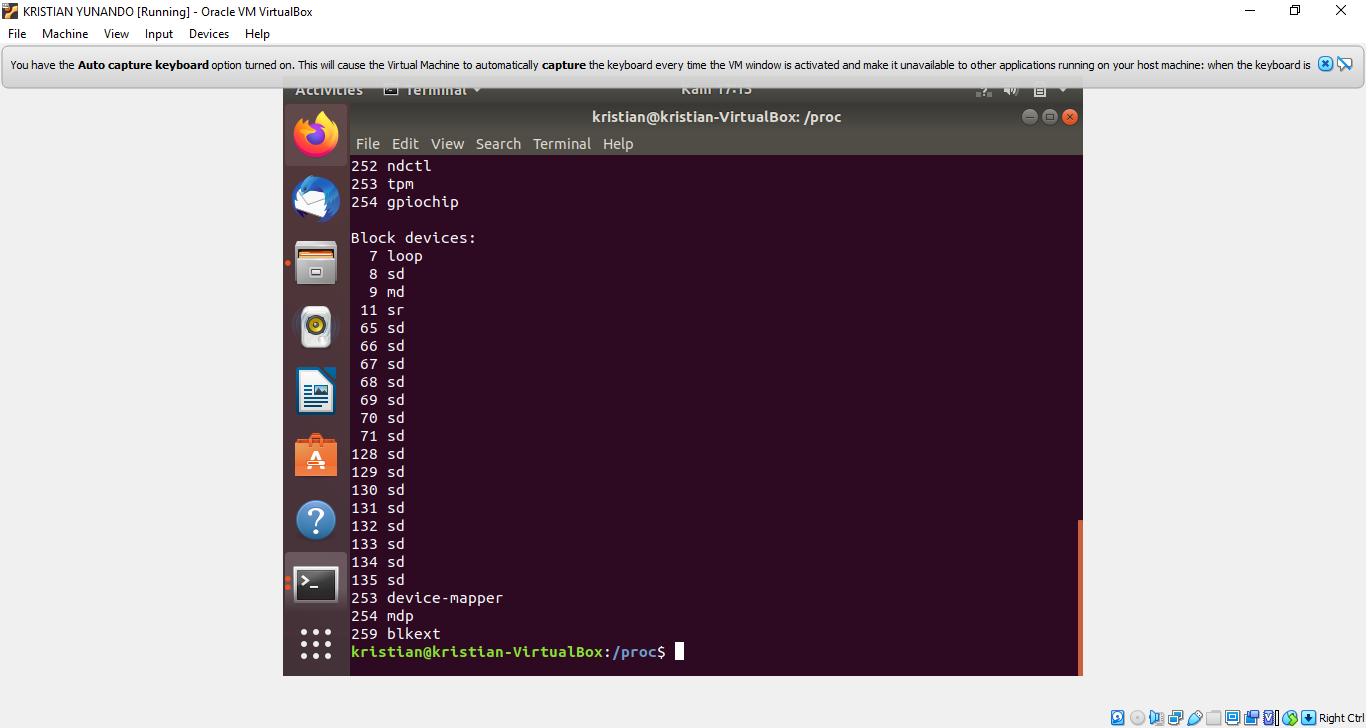Open the terminal's Edit menu
The image size is (1366, 728).
[405, 144]
